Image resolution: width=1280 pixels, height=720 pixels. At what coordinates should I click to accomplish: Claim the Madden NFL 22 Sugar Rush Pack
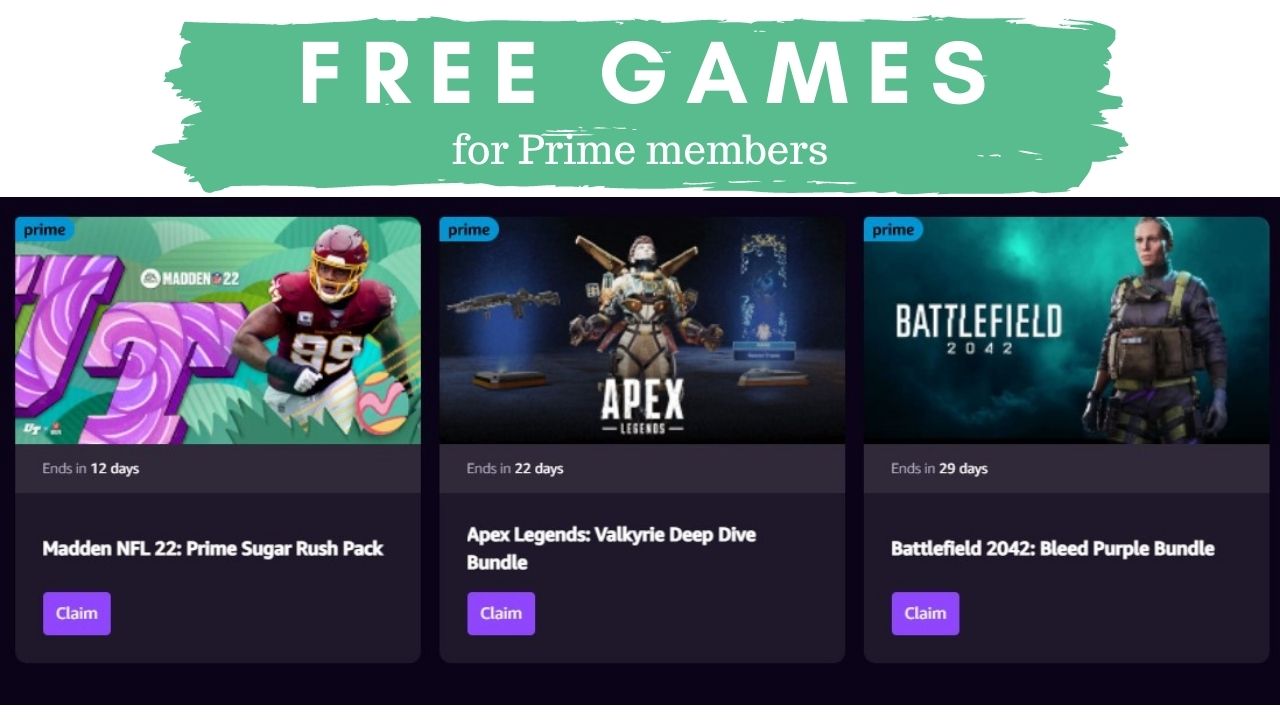point(77,613)
